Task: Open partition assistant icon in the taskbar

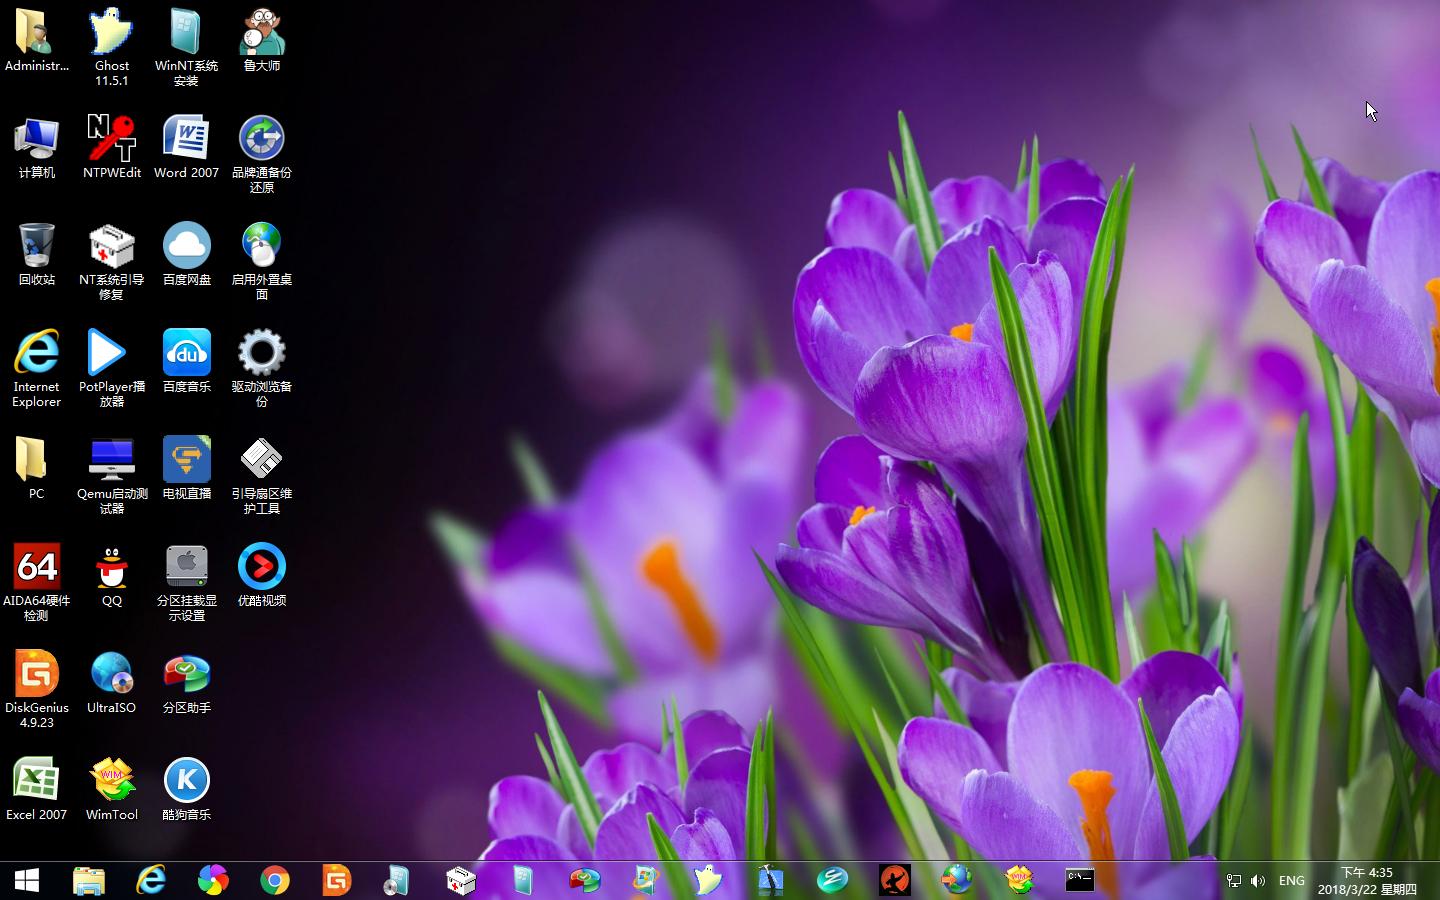Action: 585,880
